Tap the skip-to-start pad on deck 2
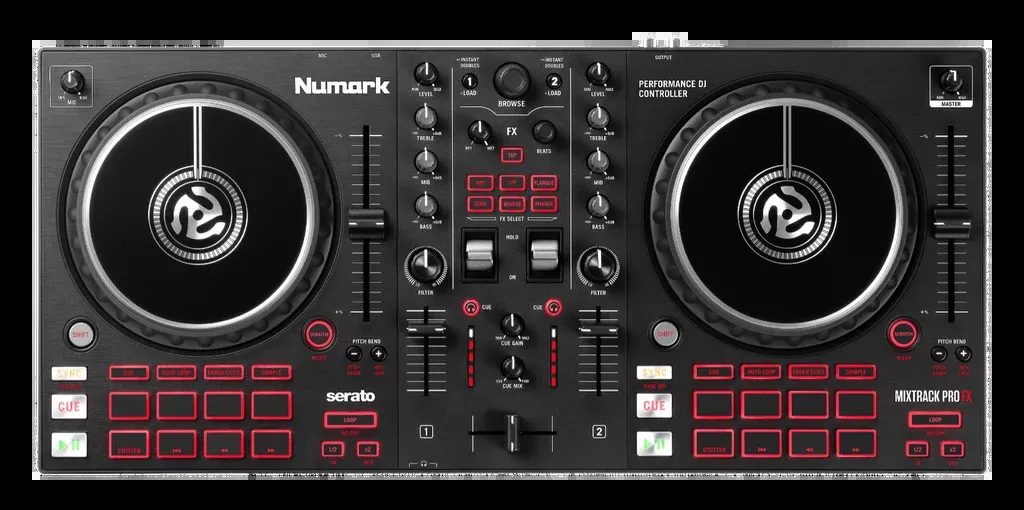Image resolution: width=1024 pixels, height=510 pixels. 761,443
